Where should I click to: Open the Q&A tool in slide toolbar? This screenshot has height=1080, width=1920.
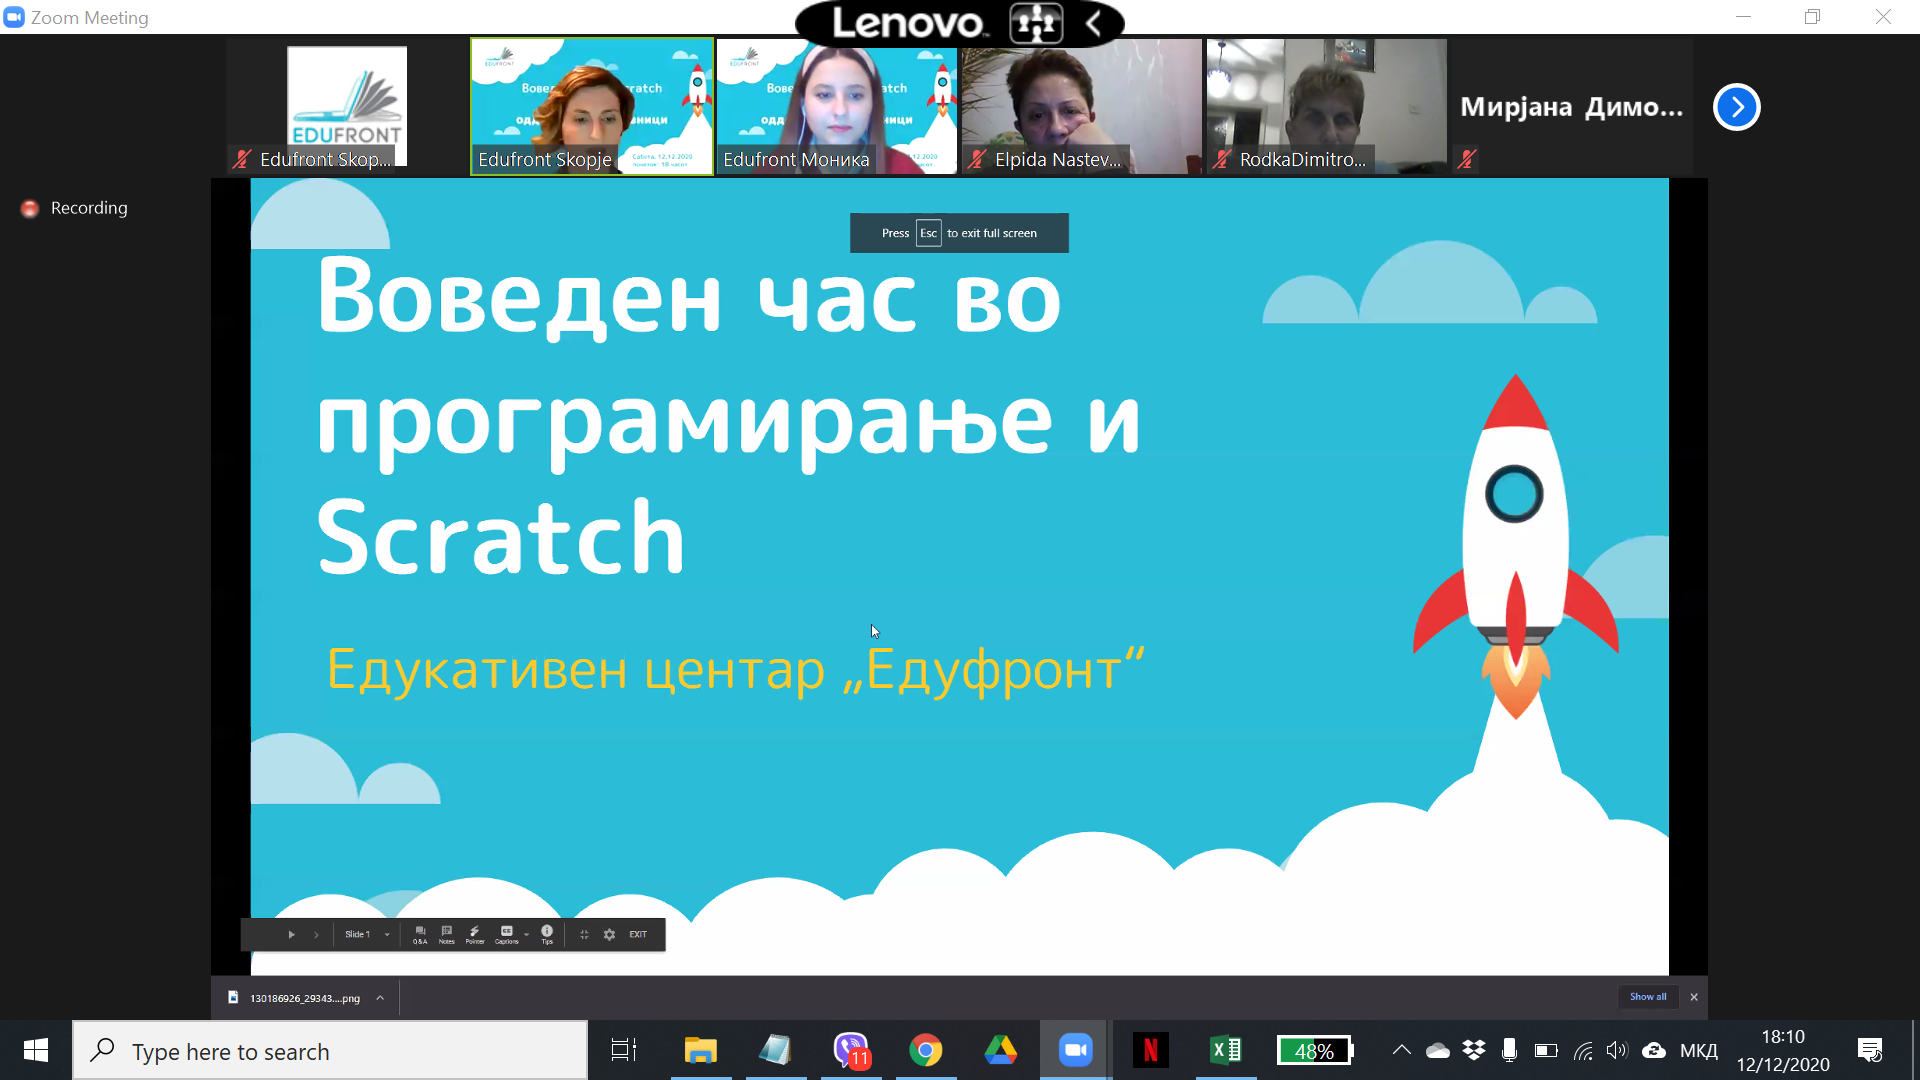[x=420, y=934]
